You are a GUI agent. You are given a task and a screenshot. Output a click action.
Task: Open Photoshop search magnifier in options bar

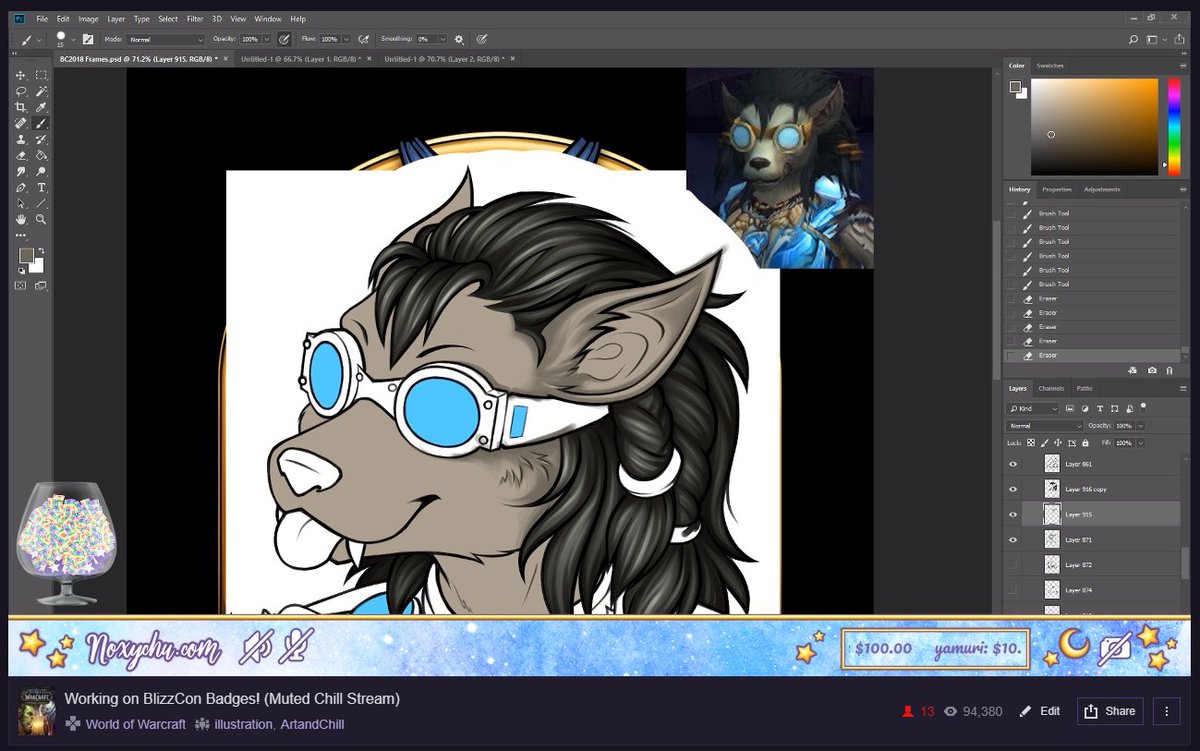(1133, 39)
